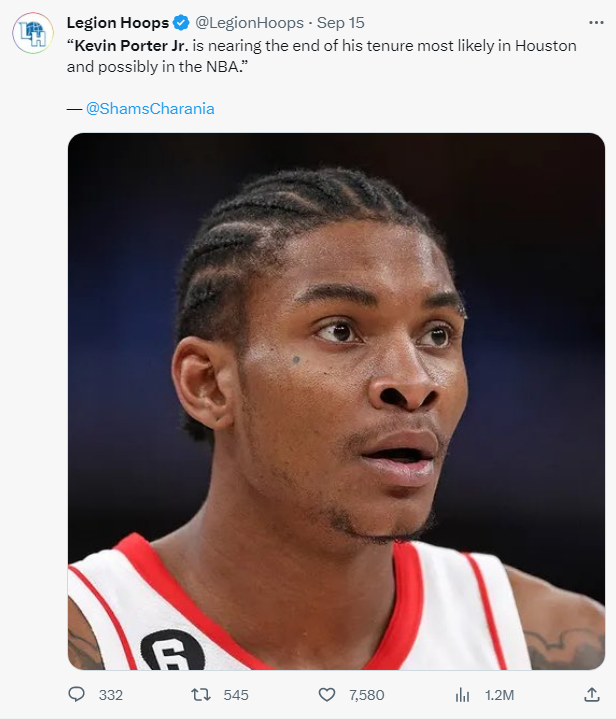Open the Sep 15 timestamp link

(341, 22)
